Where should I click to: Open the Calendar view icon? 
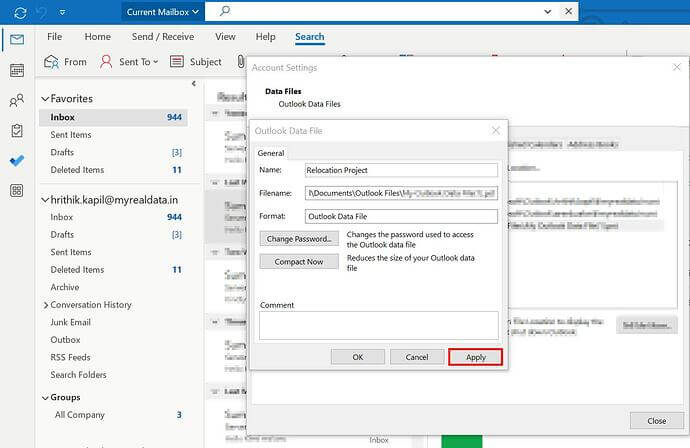tap(16, 70)
